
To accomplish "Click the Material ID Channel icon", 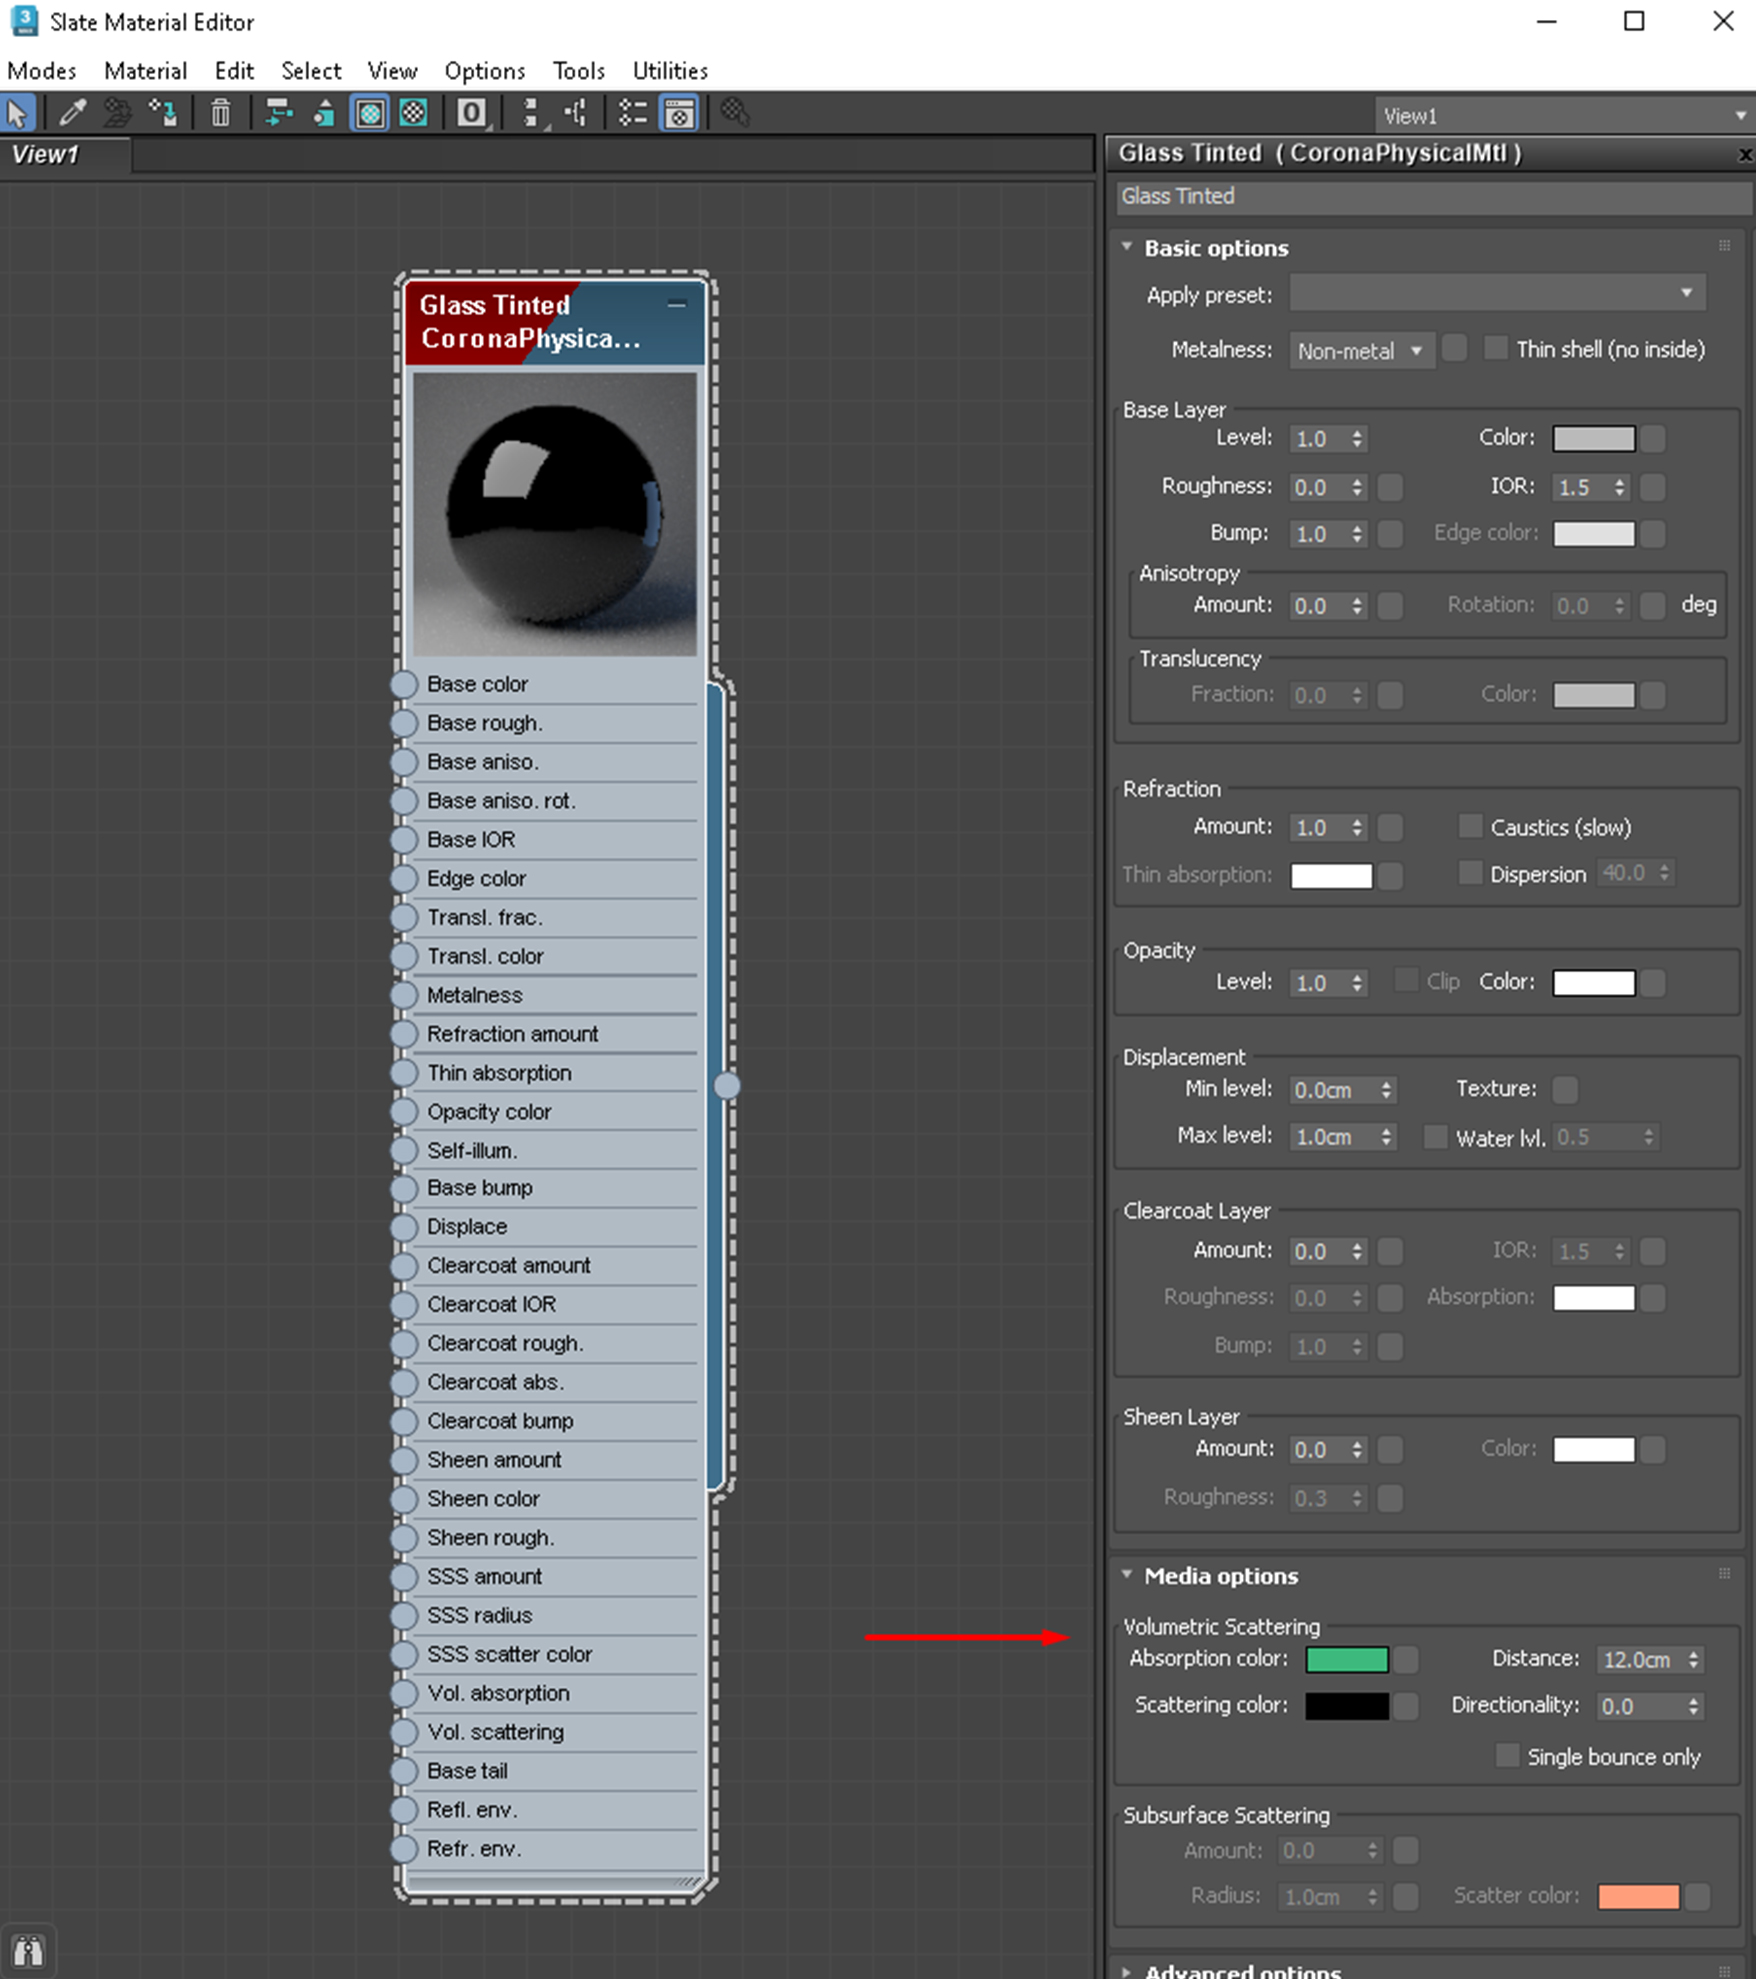I will click(471, 113).
